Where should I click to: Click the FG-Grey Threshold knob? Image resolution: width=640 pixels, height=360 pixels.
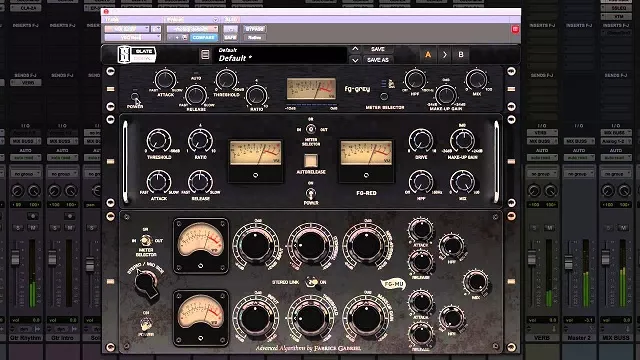226,80
